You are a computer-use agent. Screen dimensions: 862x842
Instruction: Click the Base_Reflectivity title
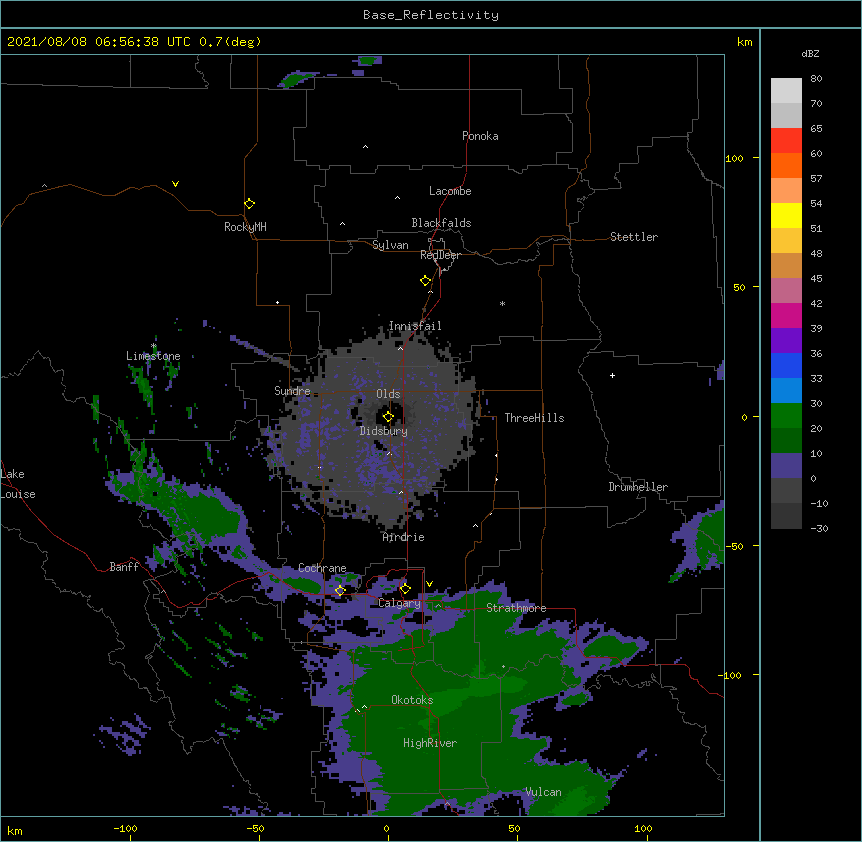(431, 15)
